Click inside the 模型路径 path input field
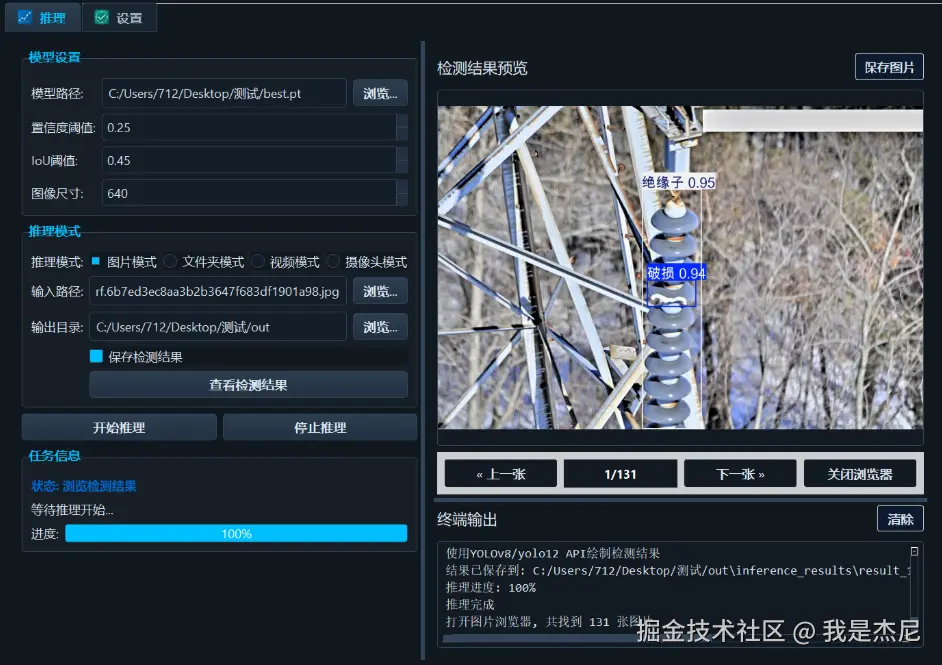The height and width of the screenshot is (665, 942). tap(225, 92)
